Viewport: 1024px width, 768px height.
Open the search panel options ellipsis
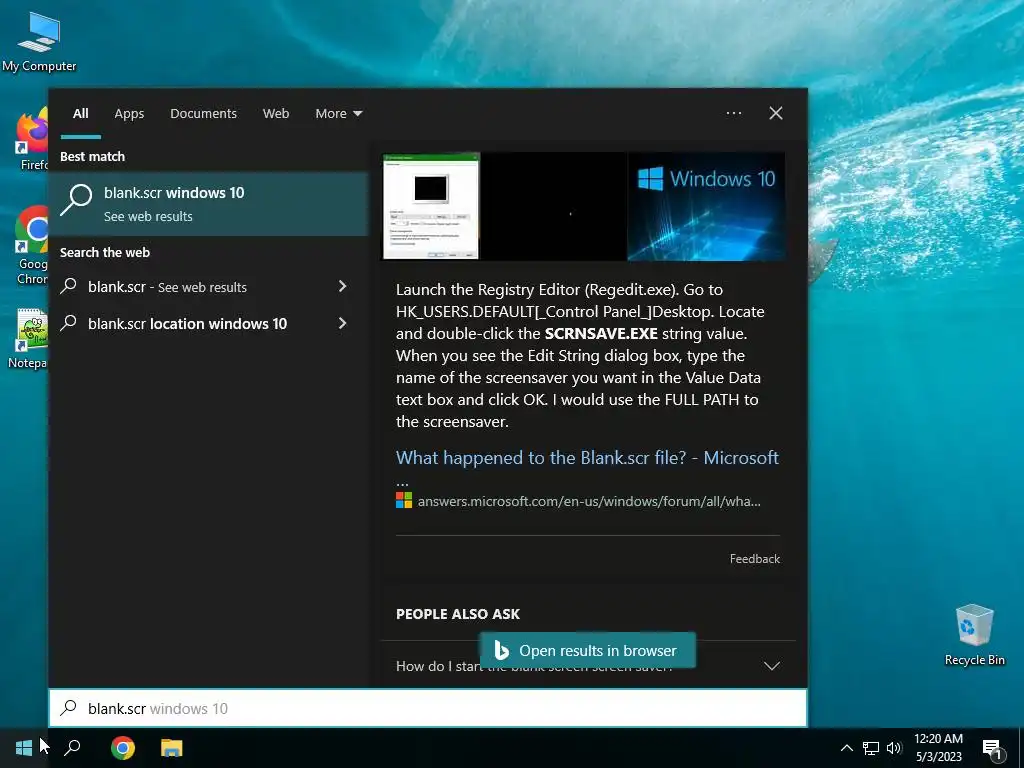[x=733, y=113]
